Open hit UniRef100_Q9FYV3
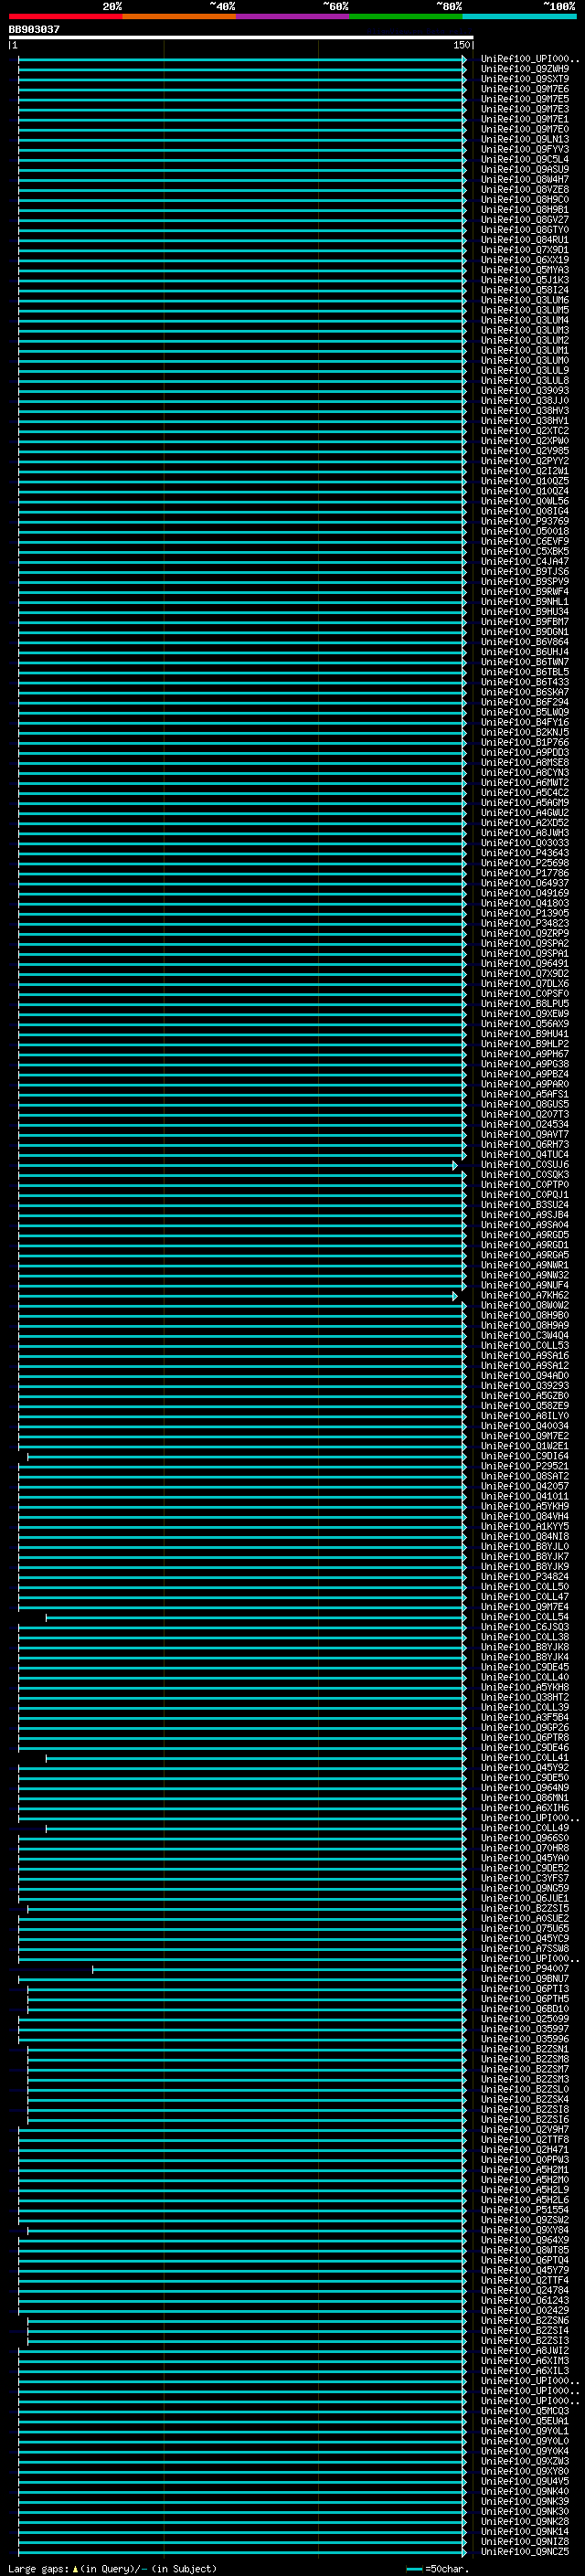585x2576 pixels. pos(525,149)
